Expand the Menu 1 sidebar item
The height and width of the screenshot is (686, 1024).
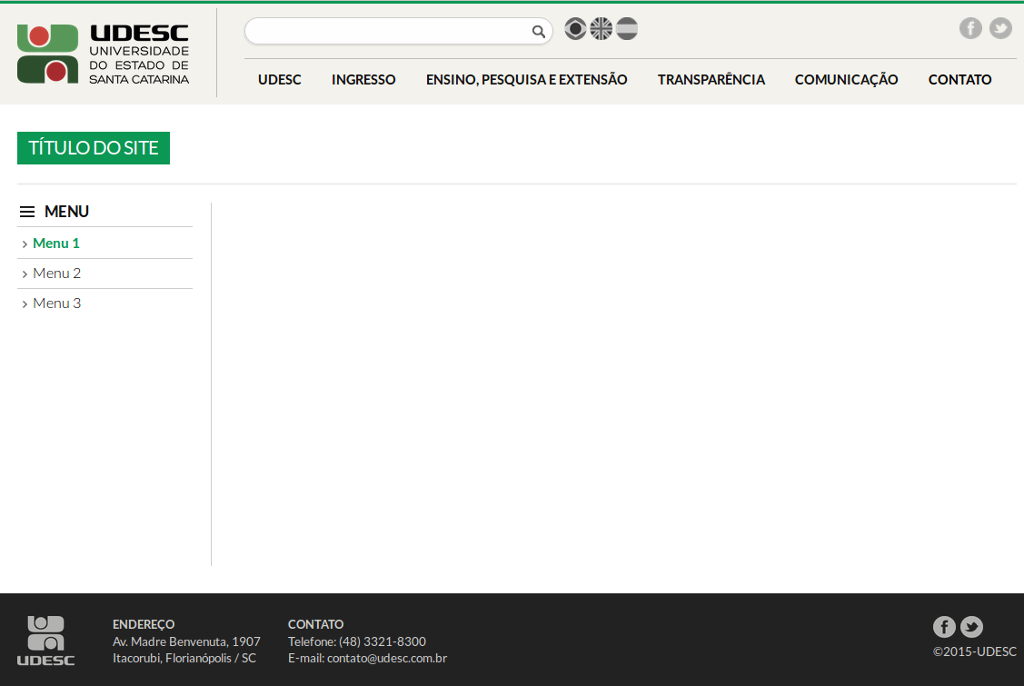(x=55, y=243)
